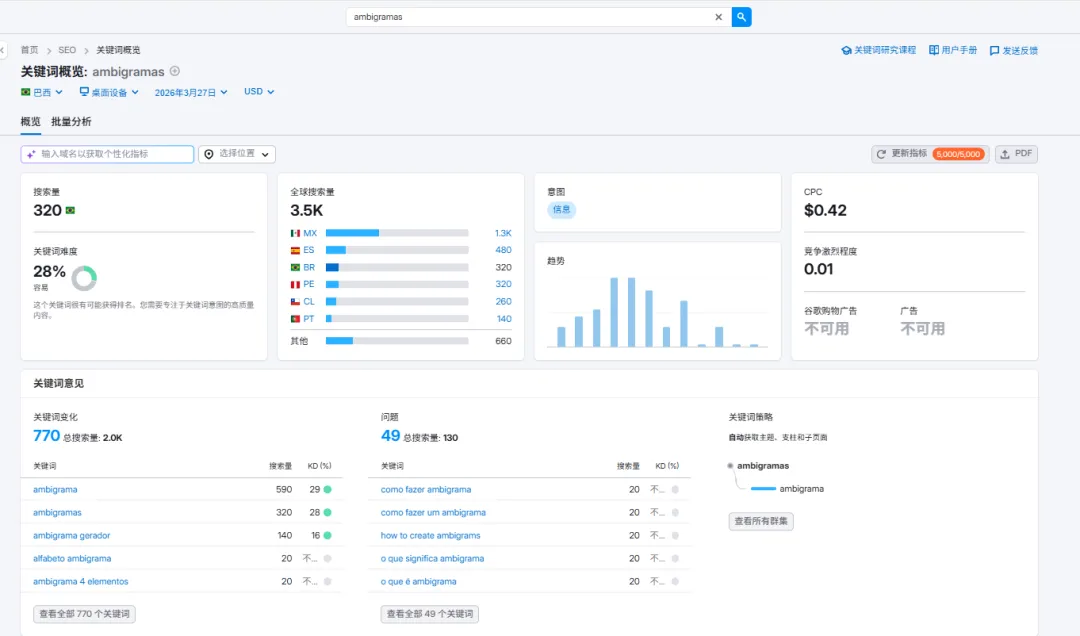The width and height of the screenshot is (1080, 636).
Task: Switch to the 概览 tab
Action: (30, 121)
